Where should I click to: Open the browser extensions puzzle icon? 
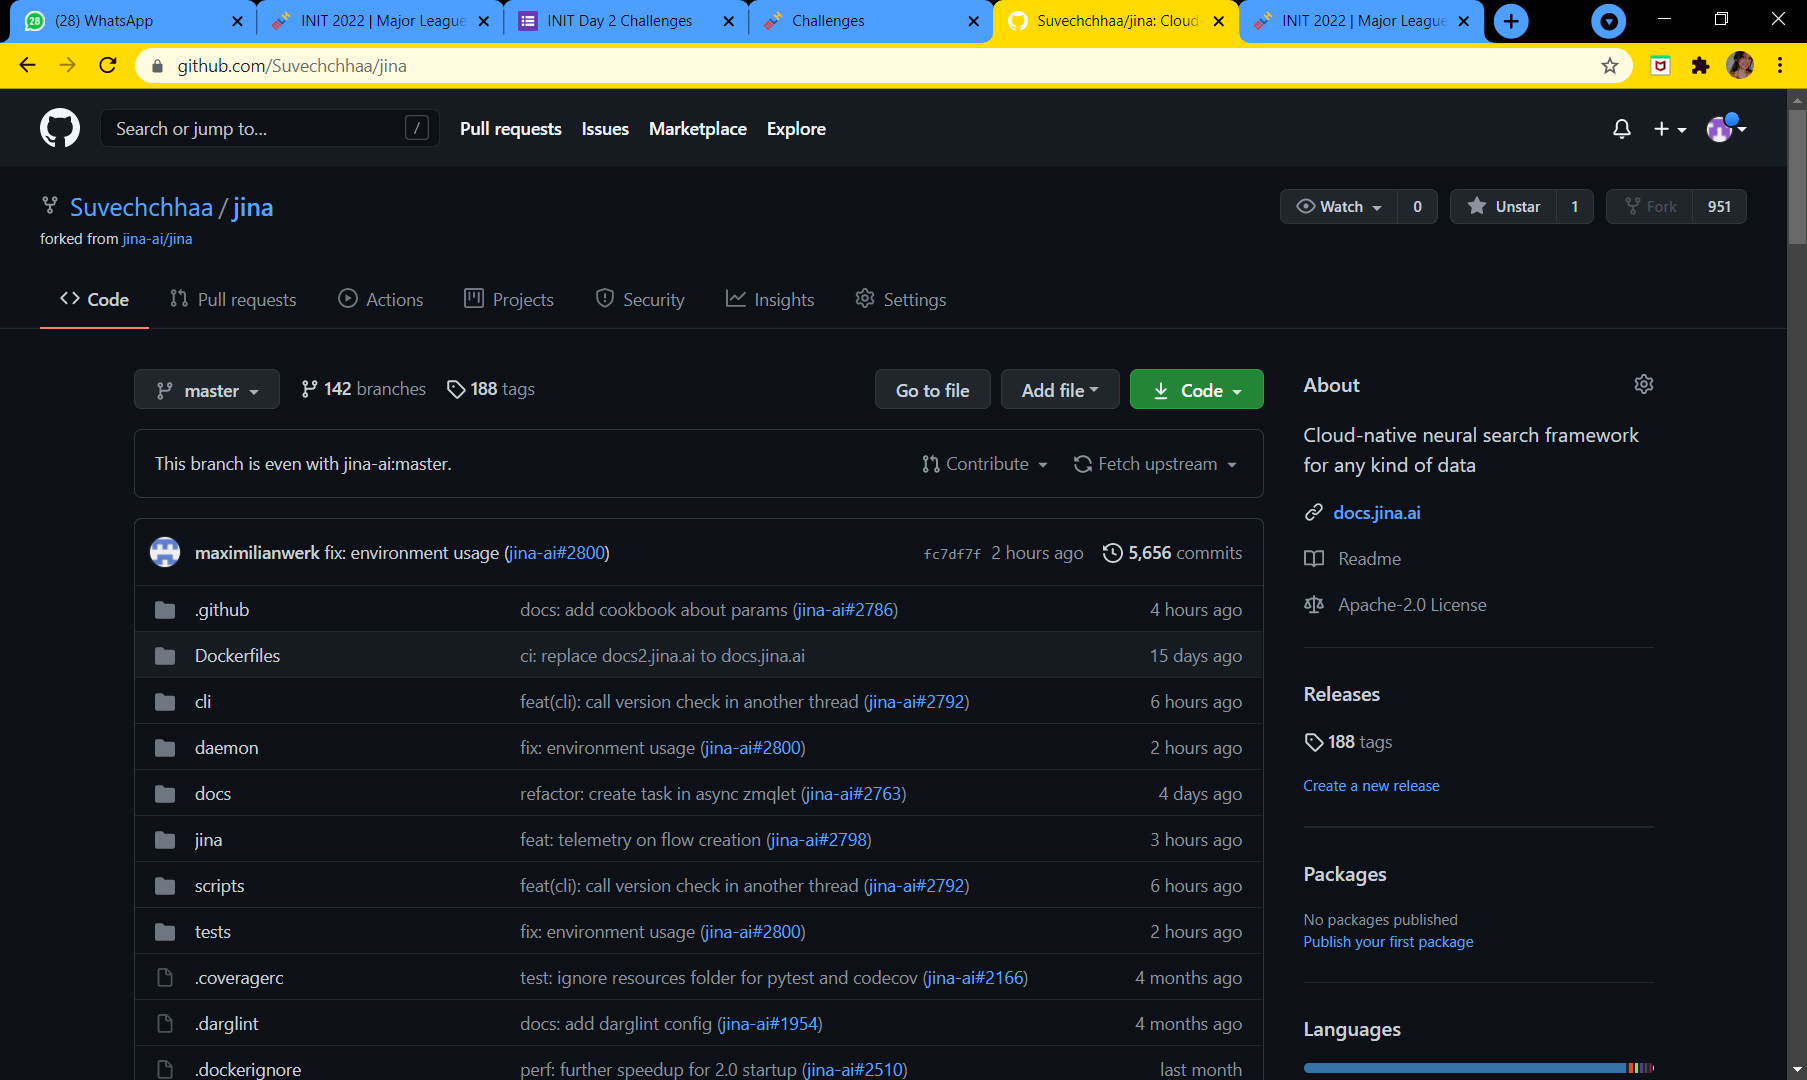click(x=1700, y=66)
